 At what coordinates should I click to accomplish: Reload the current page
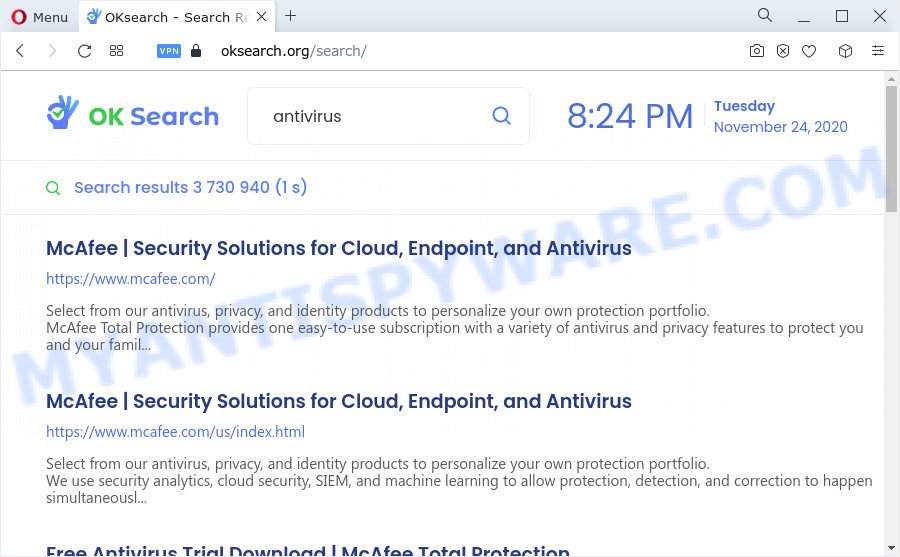84,51
